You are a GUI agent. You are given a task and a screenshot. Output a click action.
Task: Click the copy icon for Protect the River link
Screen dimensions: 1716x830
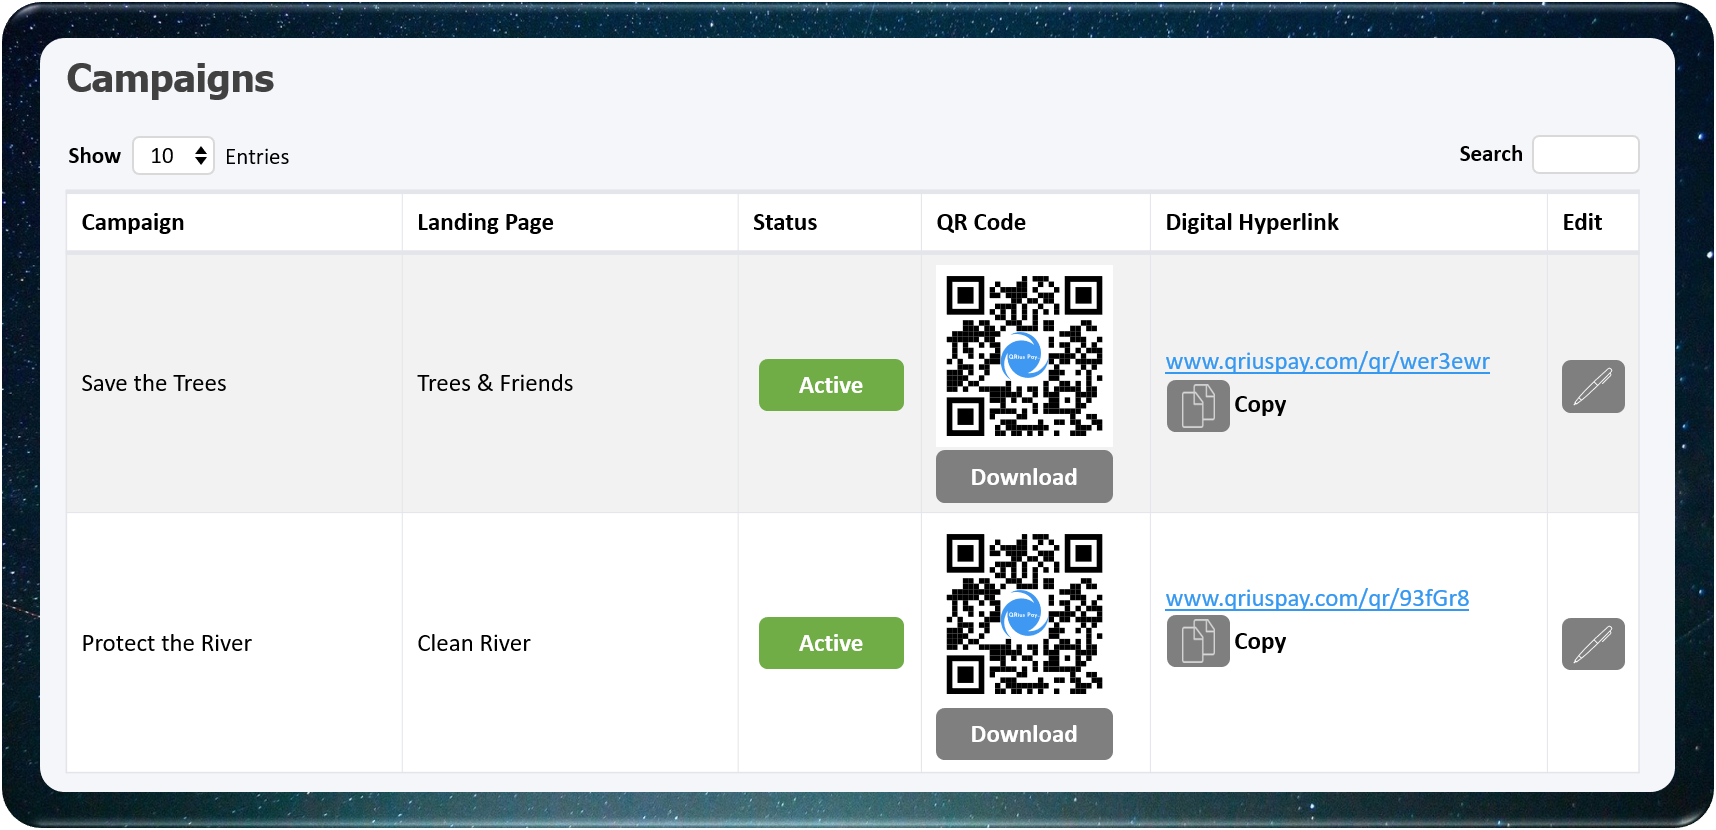(x=1198, y=642)
